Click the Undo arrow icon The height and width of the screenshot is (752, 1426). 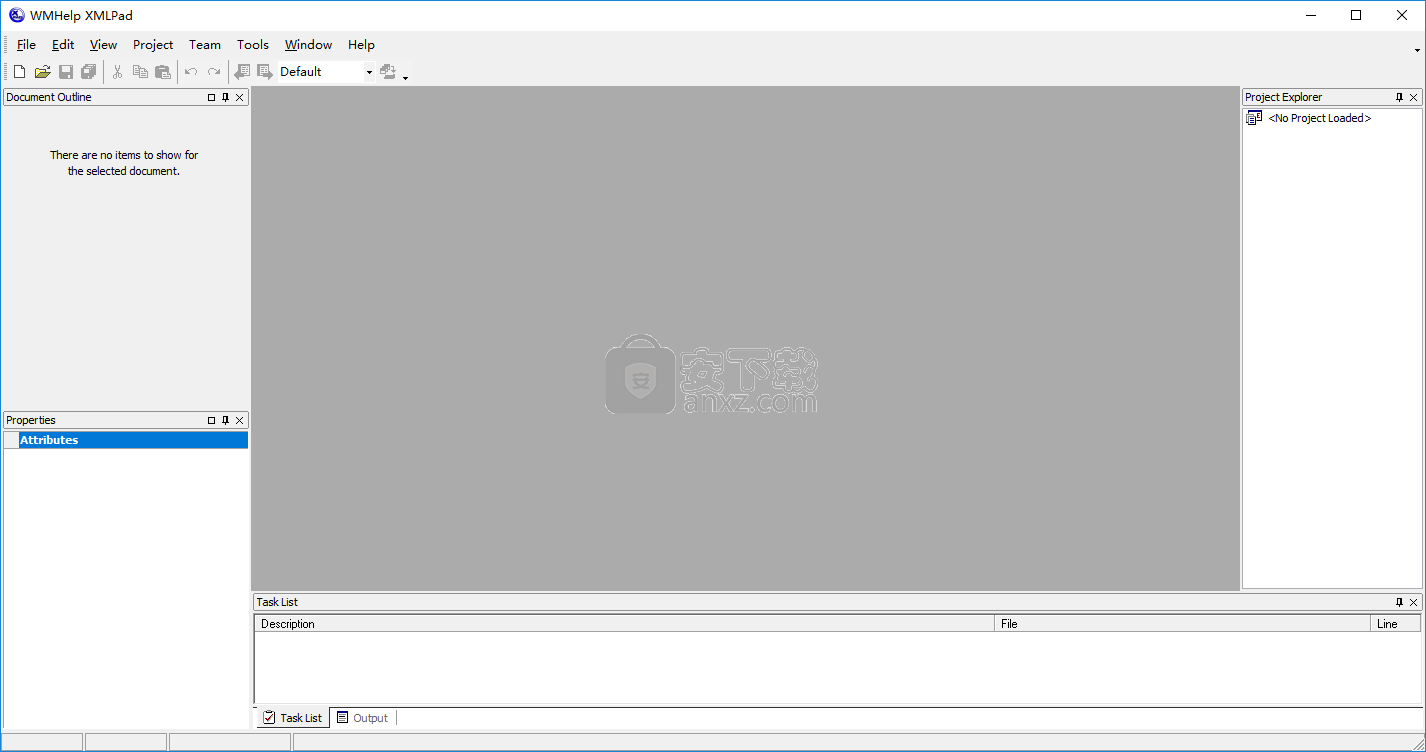click(x=191, y=72)
